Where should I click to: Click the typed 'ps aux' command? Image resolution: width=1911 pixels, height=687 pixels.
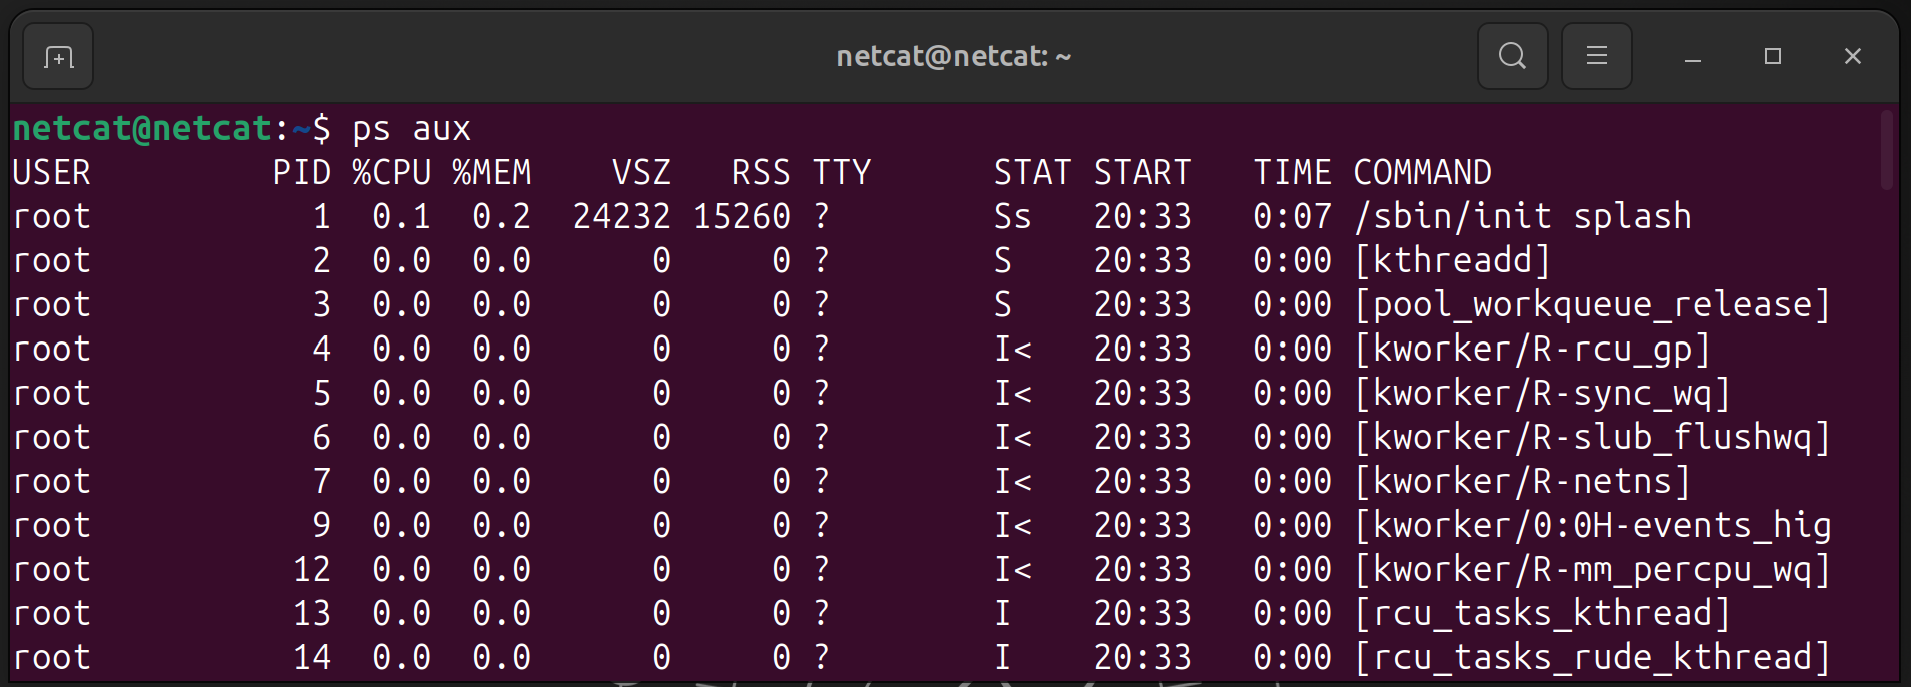[411, 129]
